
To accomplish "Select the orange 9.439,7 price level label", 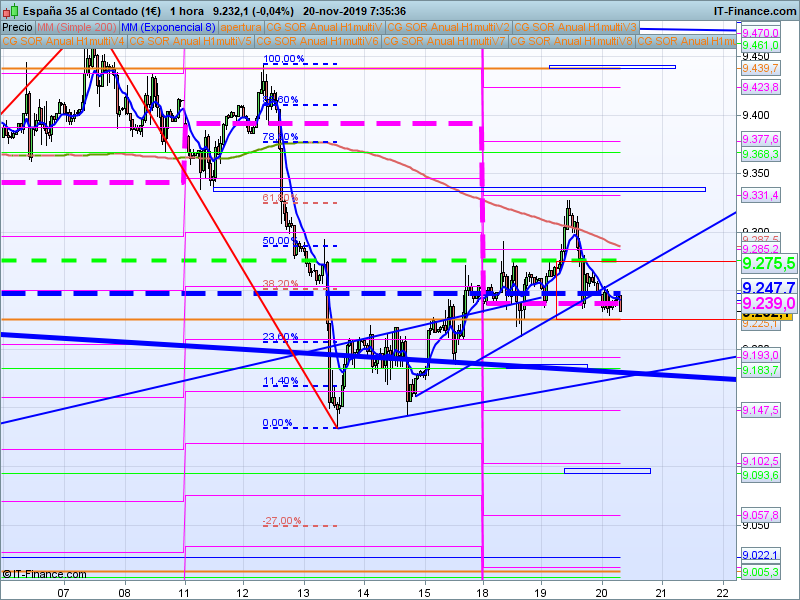I will point(761,67).
